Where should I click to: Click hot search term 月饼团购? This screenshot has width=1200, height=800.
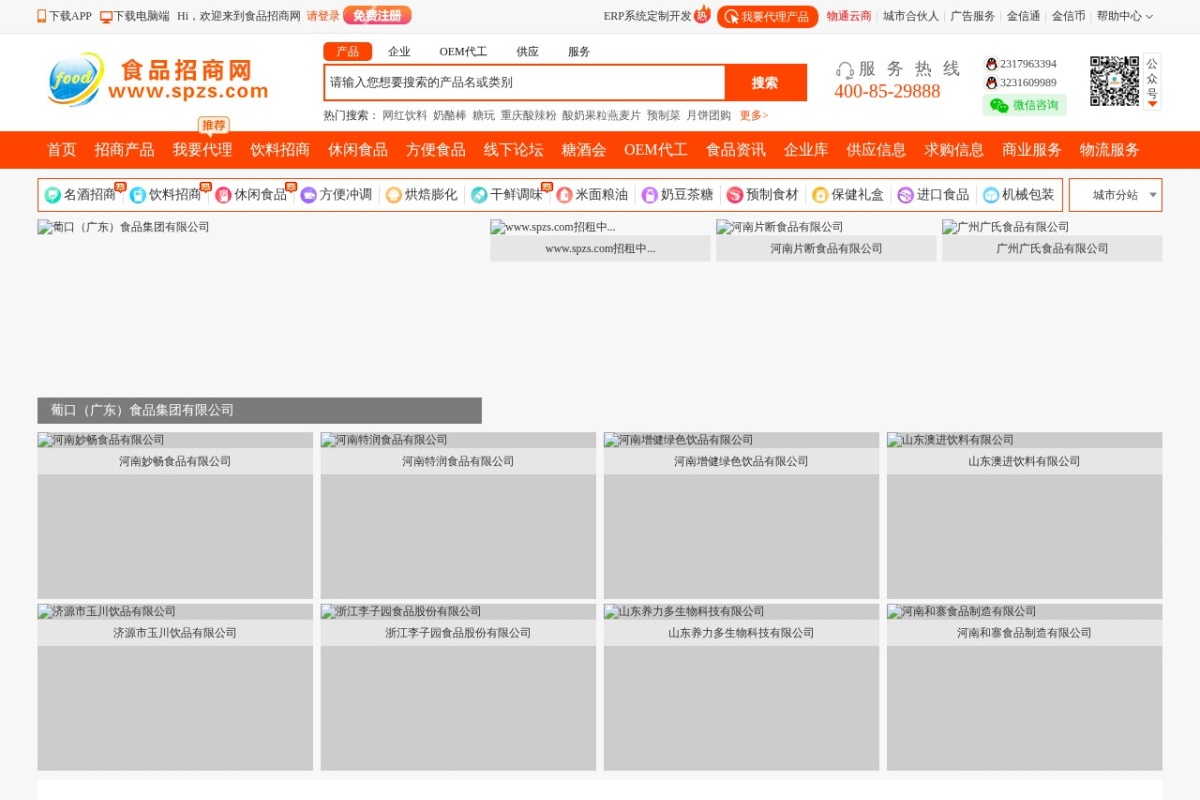click(x=709, y=116)
